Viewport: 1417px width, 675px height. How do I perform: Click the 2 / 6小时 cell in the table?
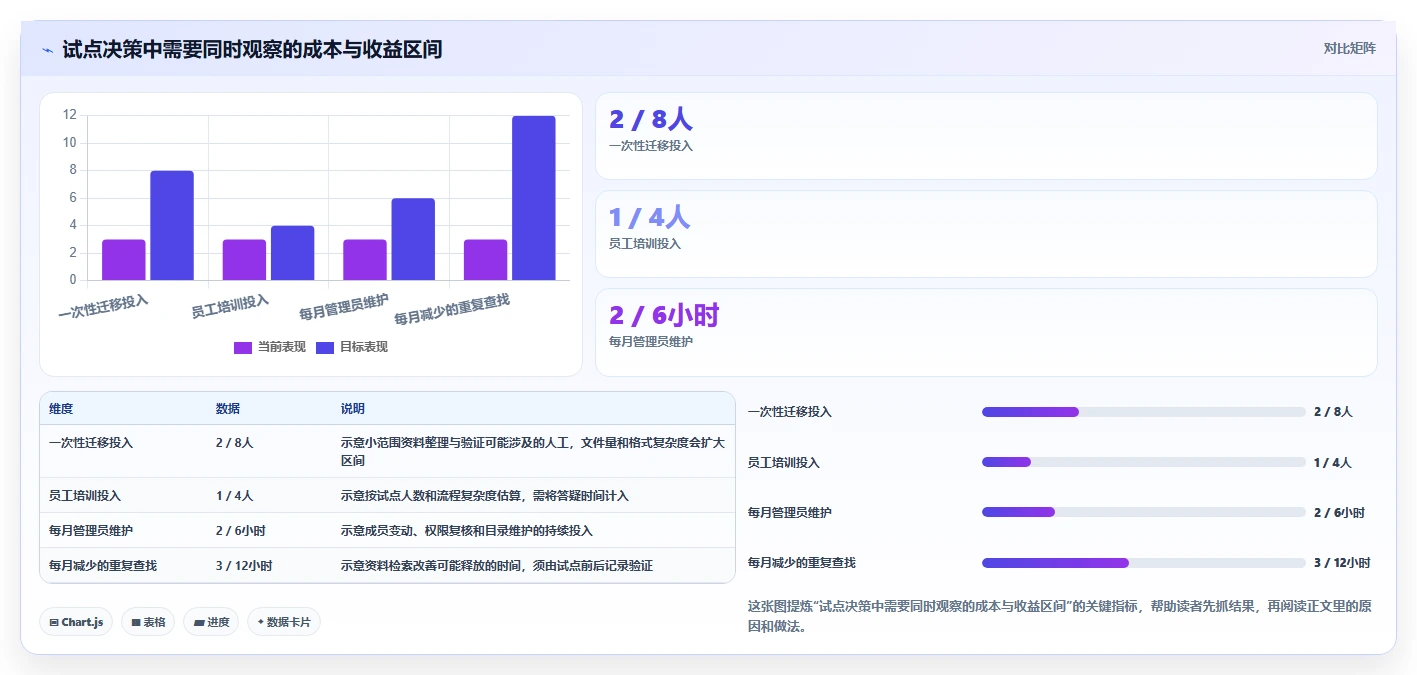tap(240, 530)
